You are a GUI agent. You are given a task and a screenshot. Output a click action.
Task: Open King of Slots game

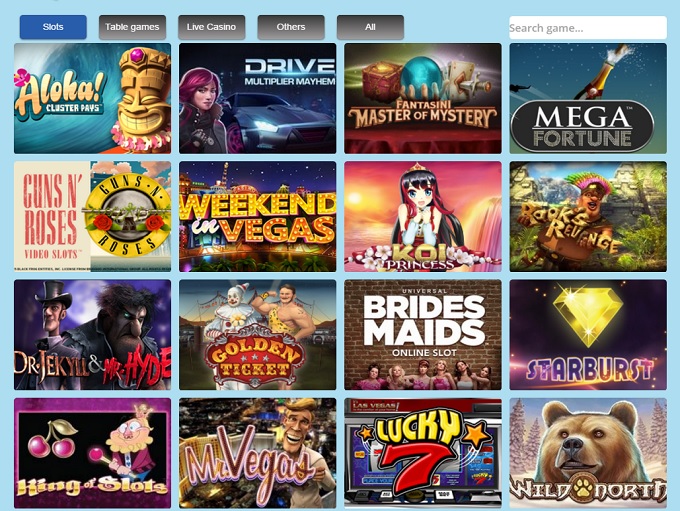pyautogui.click(x=92, y=453)
